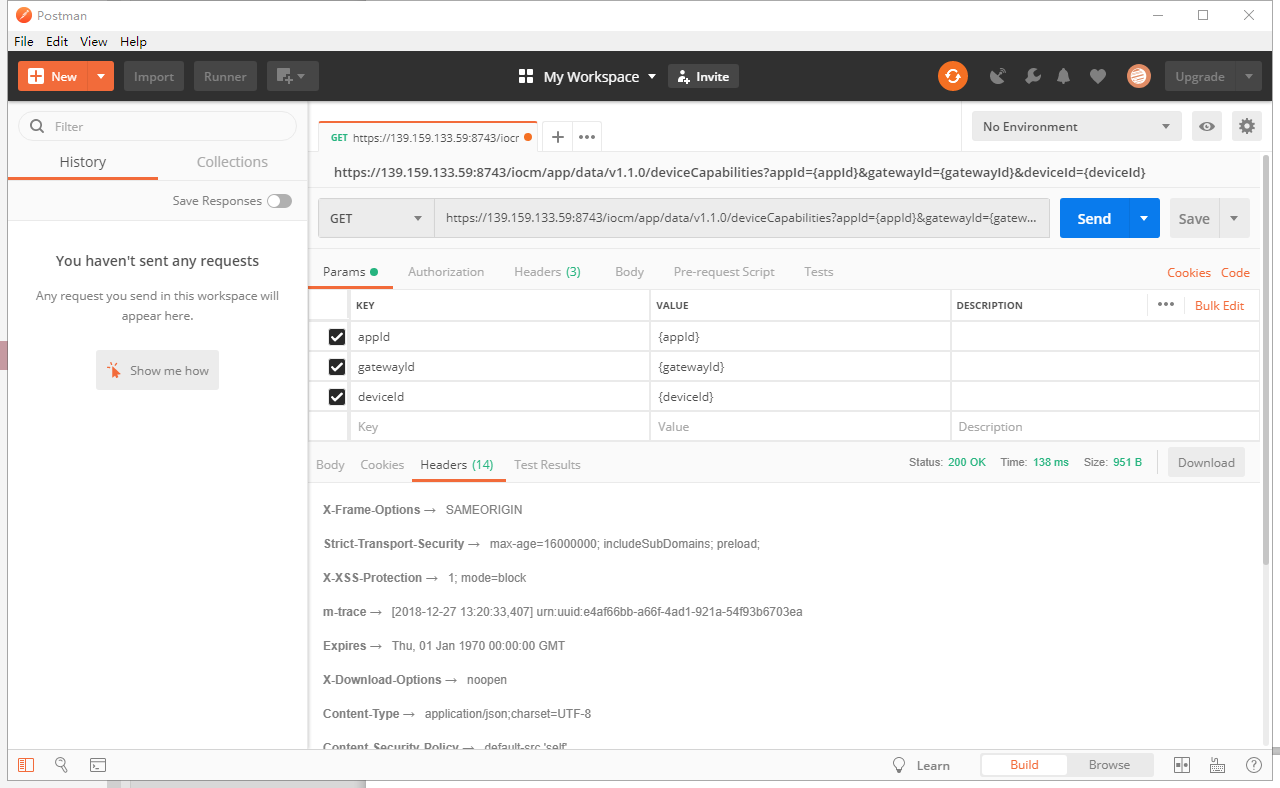
Task: Open the request Headers (3) tab
Action: (x=547, y=272)
